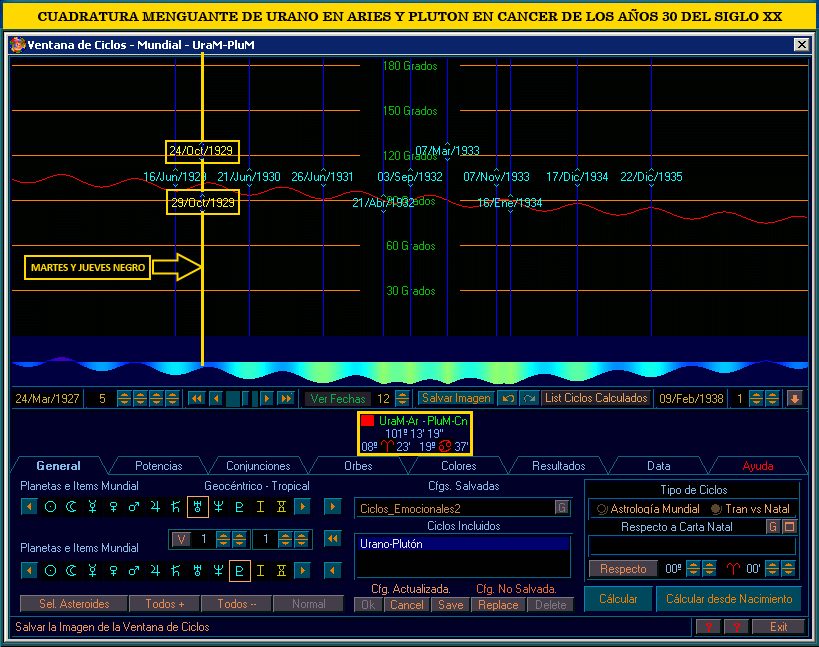Select the highlighted Uranus glyph in first planet row
819x647 pixels.
pos(197,507)
